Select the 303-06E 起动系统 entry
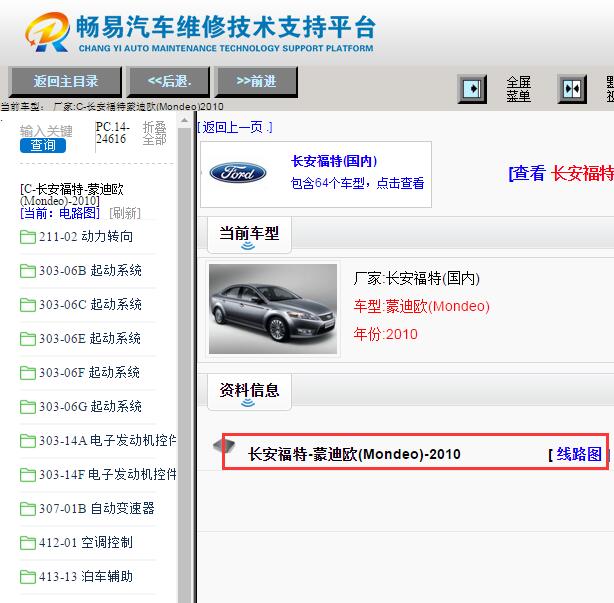 90,339
